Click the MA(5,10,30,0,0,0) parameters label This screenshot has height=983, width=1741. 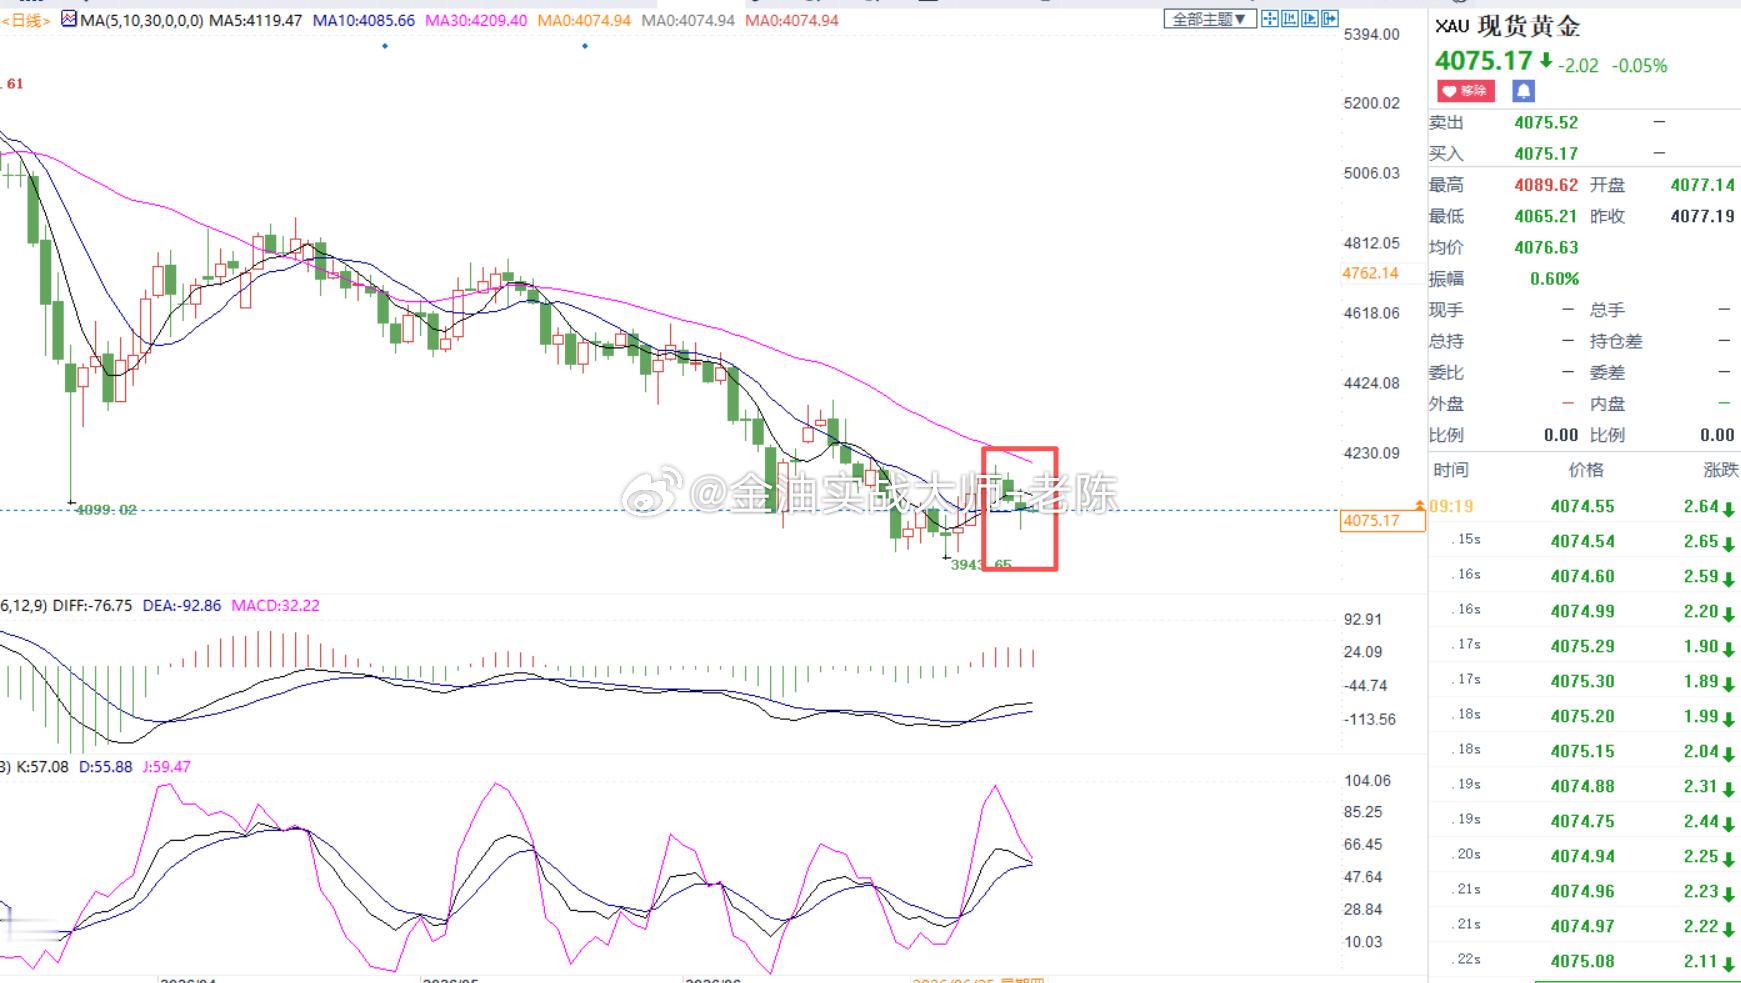142,20
